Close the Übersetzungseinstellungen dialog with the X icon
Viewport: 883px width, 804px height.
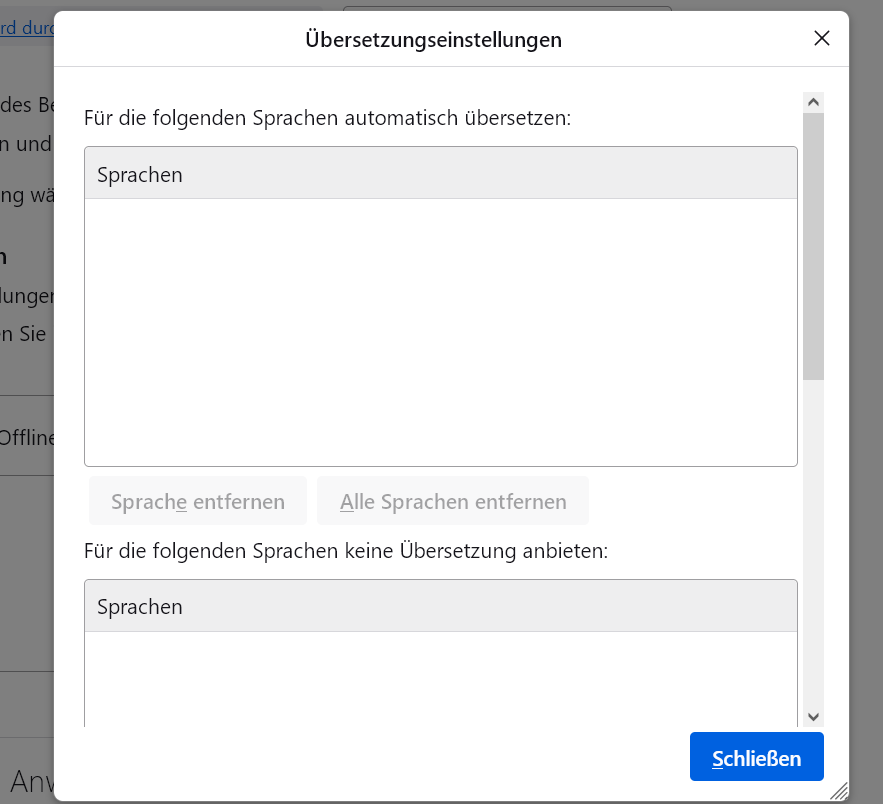coord(822,39)
